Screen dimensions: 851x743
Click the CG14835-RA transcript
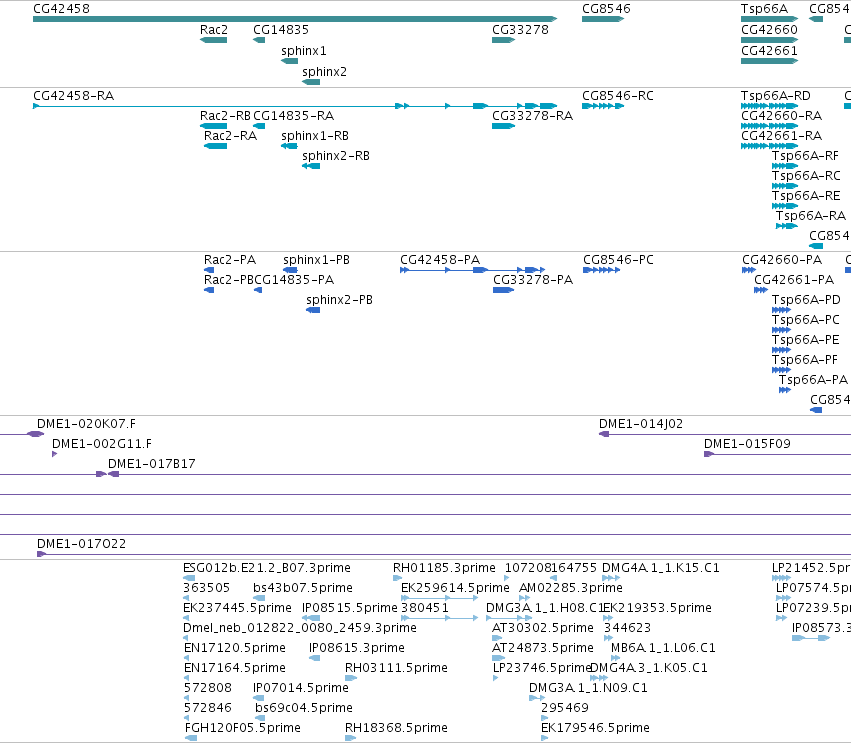(x=259, y=126)
